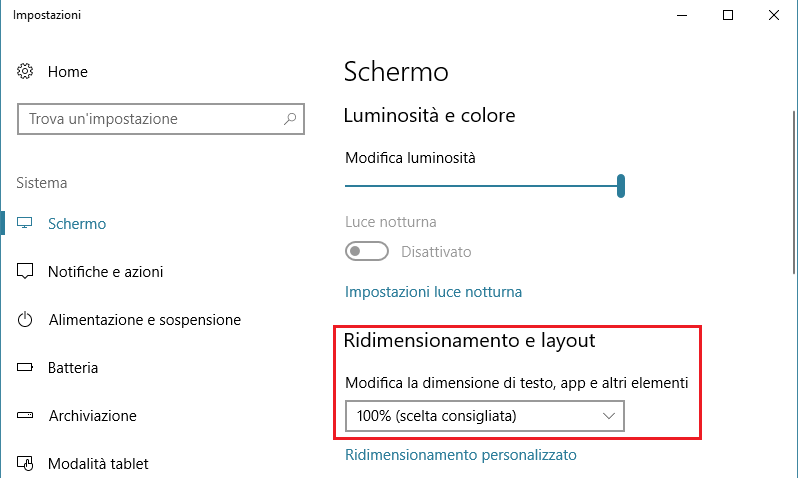Click the search magnifier icon
The width and height of the screenshot is (798, 478).
[x=290, y=119]
